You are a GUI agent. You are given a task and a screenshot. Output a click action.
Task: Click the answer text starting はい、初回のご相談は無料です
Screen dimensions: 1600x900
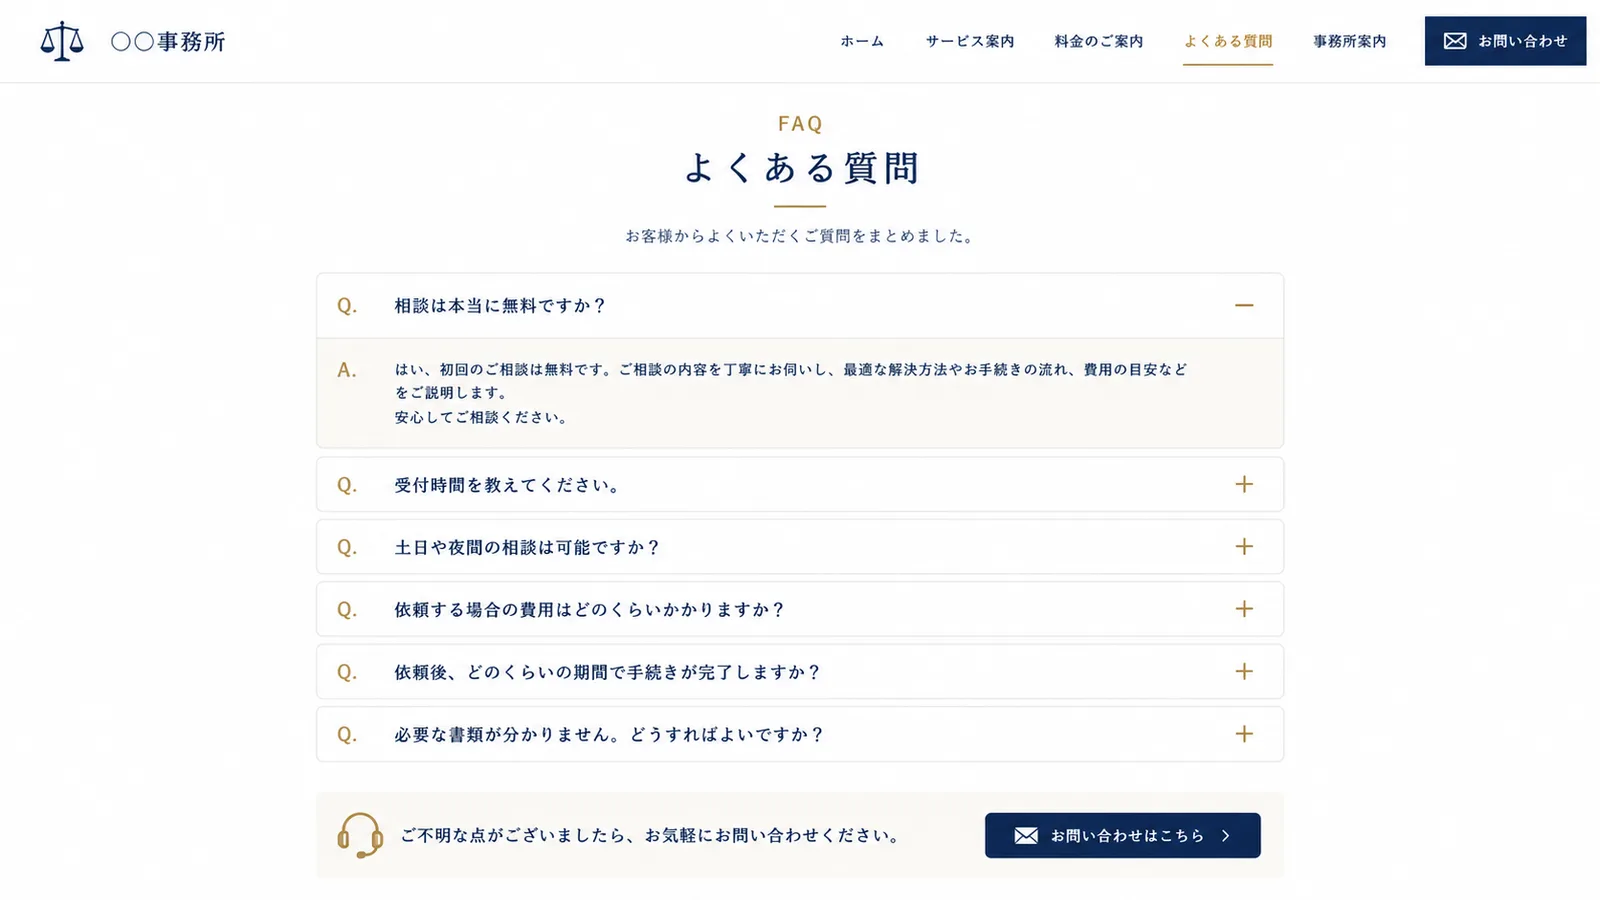[791, 393]
